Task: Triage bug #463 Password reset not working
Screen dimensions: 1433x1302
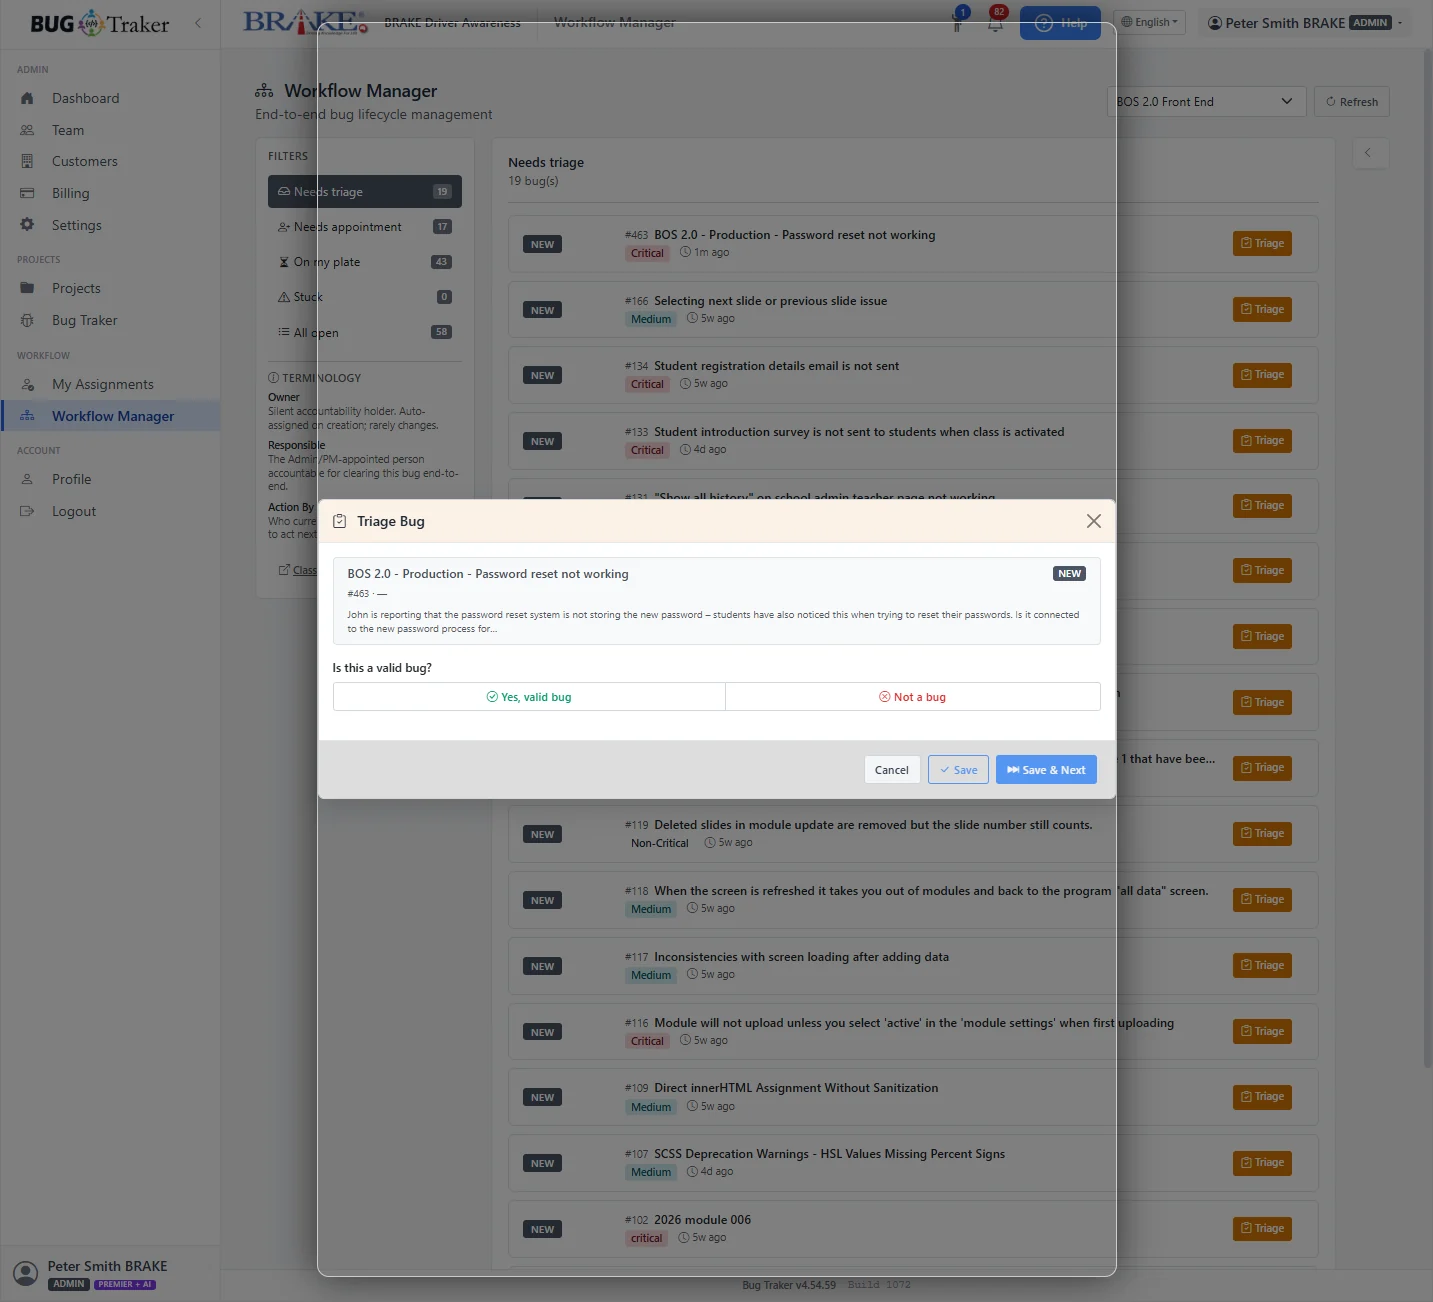Action: tap(1262, 243)
